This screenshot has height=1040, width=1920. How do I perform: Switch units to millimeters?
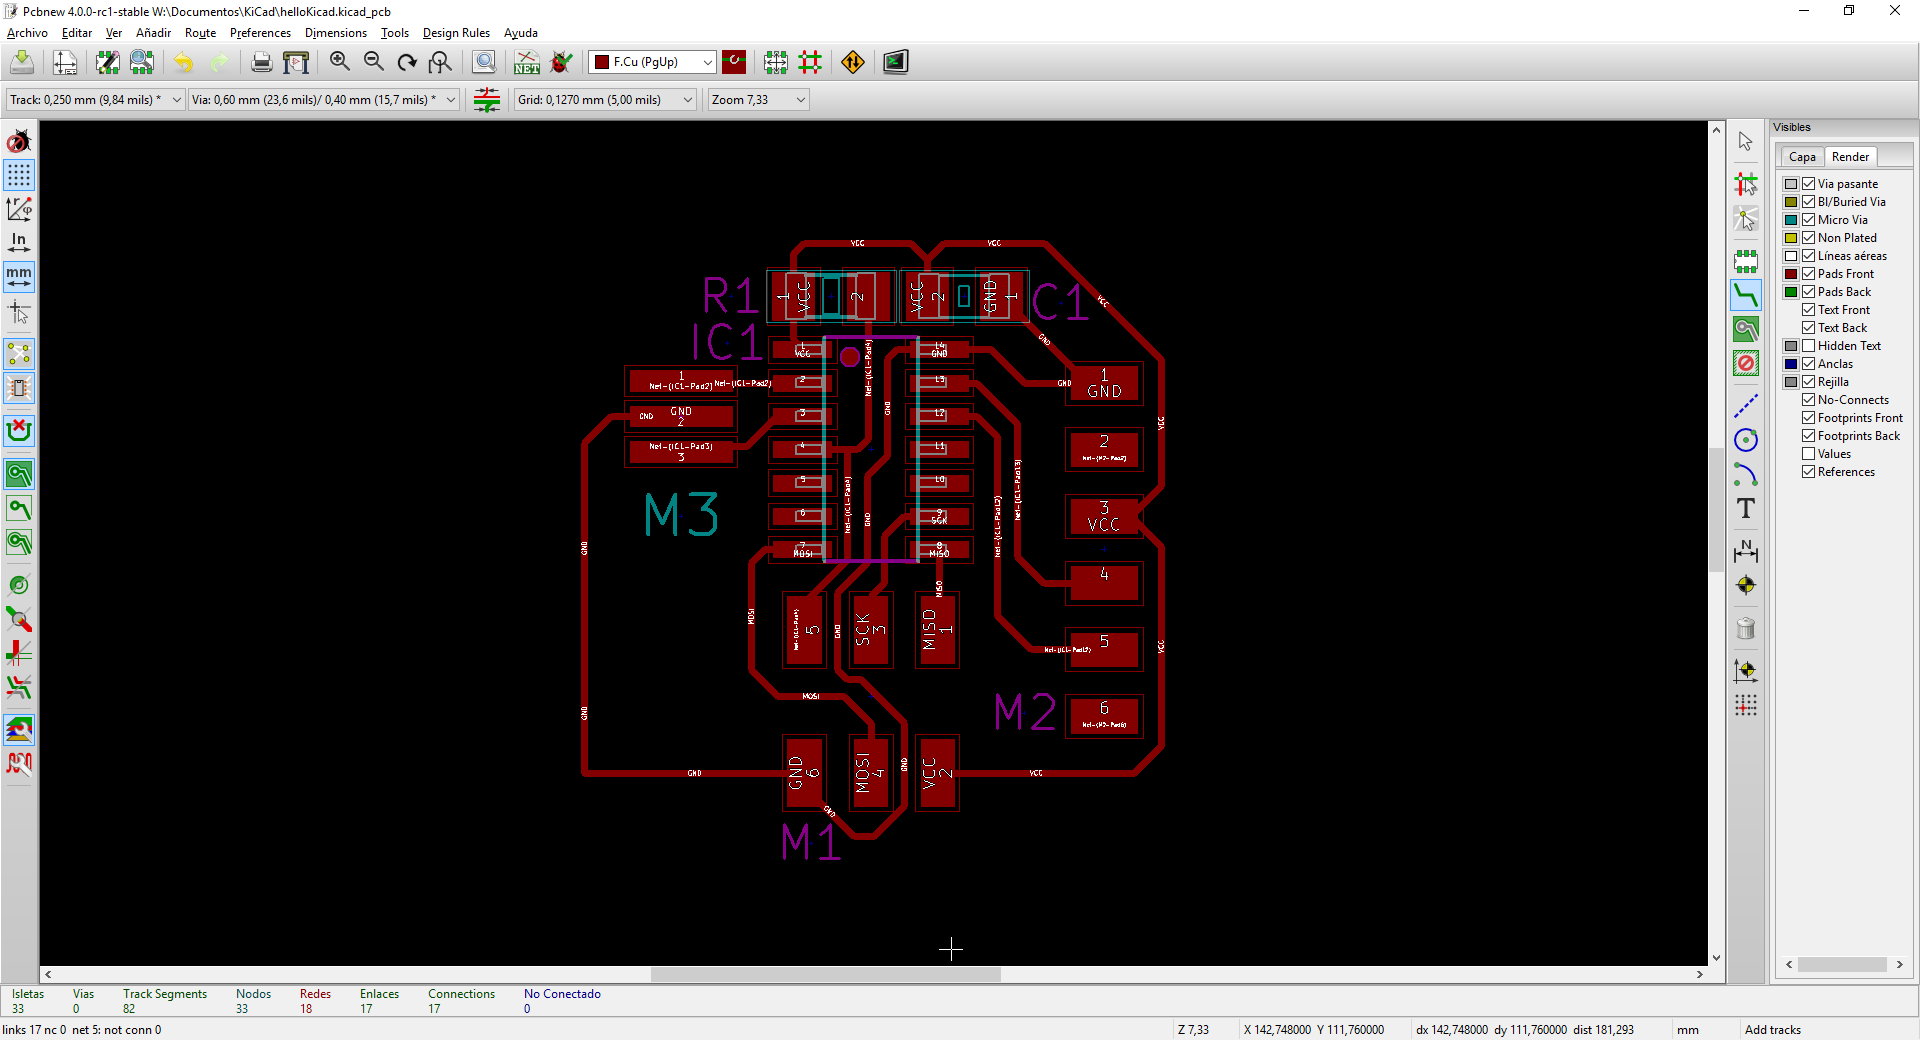pyautogui.click(x=19, y=276)
